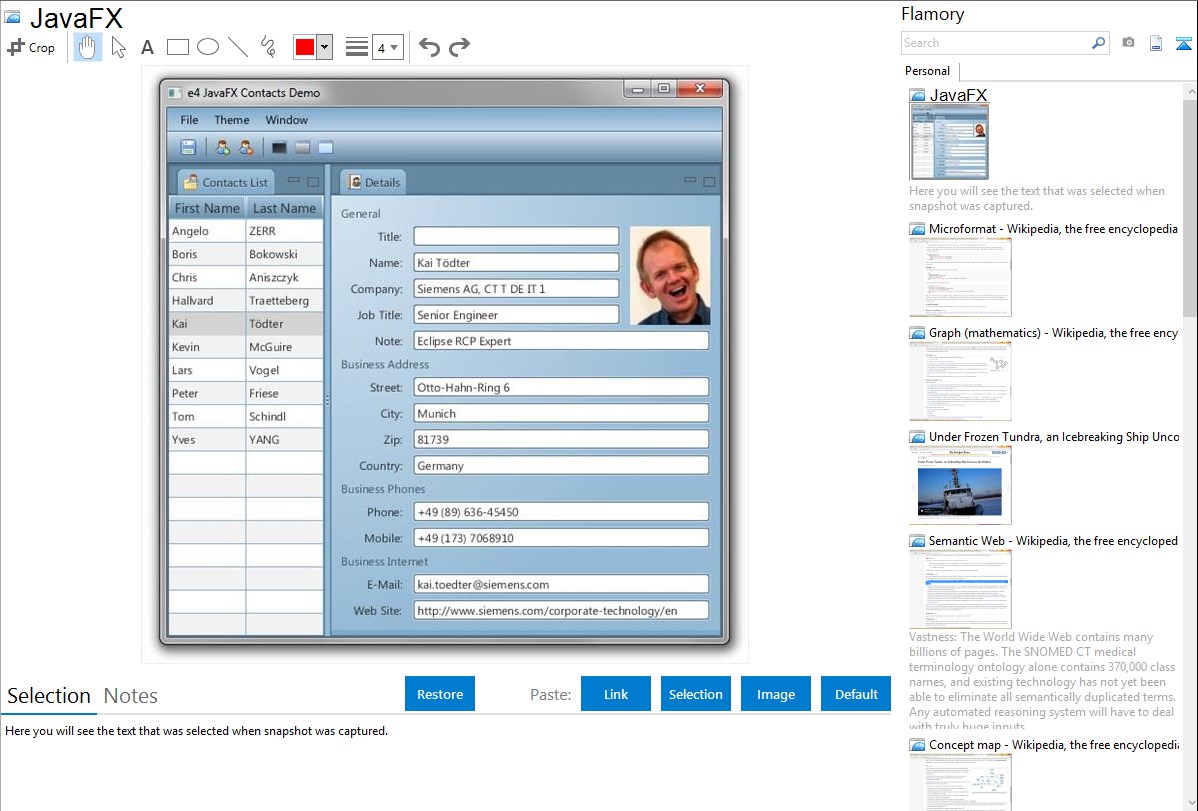Screen dimensions: 1198x811
Task: Focus the Flamory Search field
Action: pyautogui.click(x=995, y=43)
